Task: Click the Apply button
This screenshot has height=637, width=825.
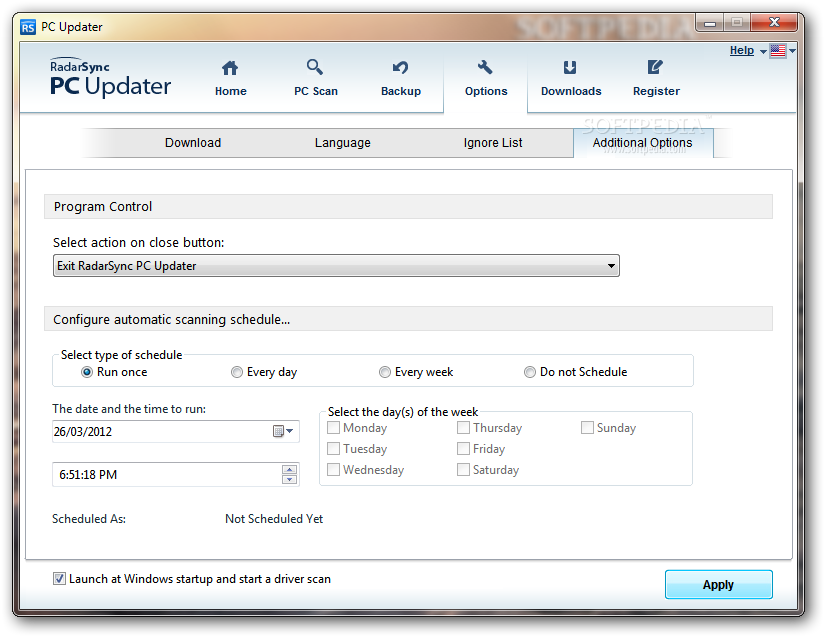Action: [718, 584]
